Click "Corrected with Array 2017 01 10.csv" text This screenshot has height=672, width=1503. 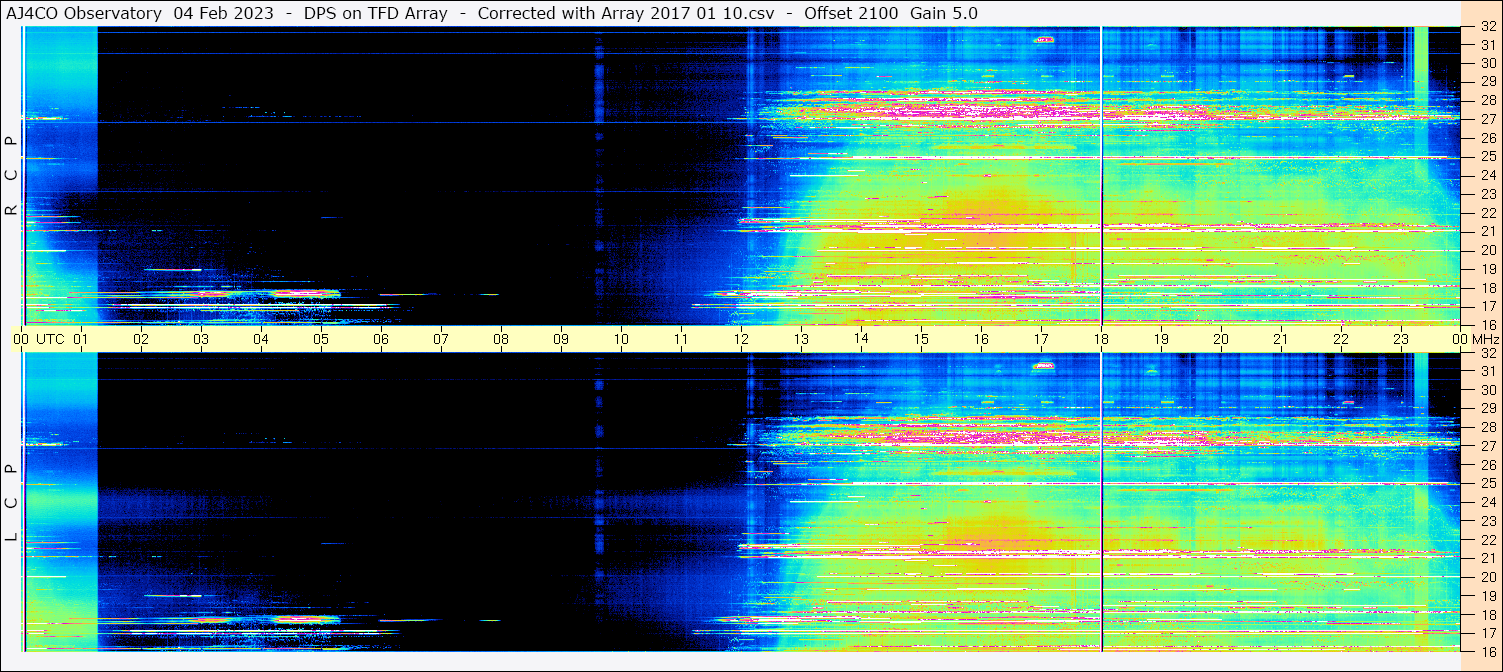[626, 13]
